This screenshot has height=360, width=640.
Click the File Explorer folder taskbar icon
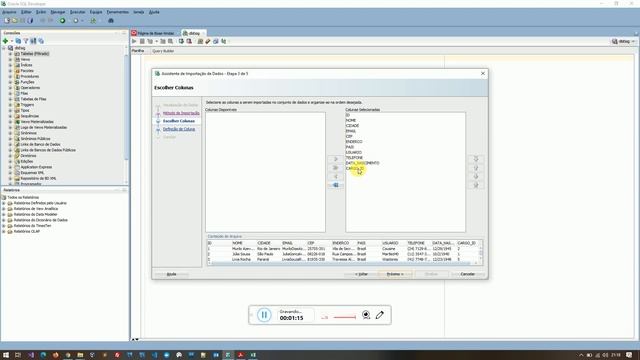80,355
